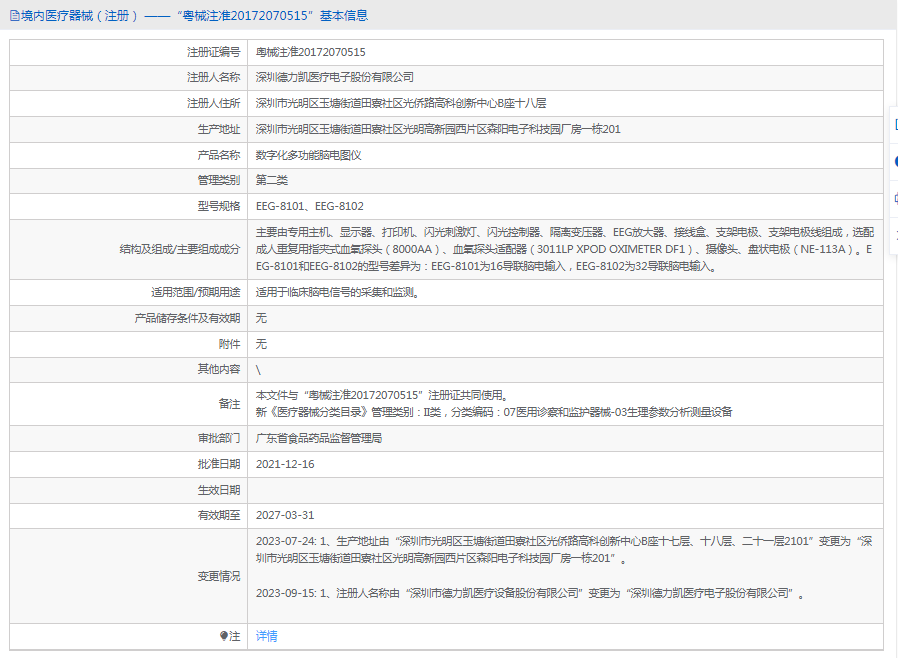Select product name 数字化多功能脑电图仪
Image resolution: width=898 pixels, height=658 pixels.
(308, 155)
